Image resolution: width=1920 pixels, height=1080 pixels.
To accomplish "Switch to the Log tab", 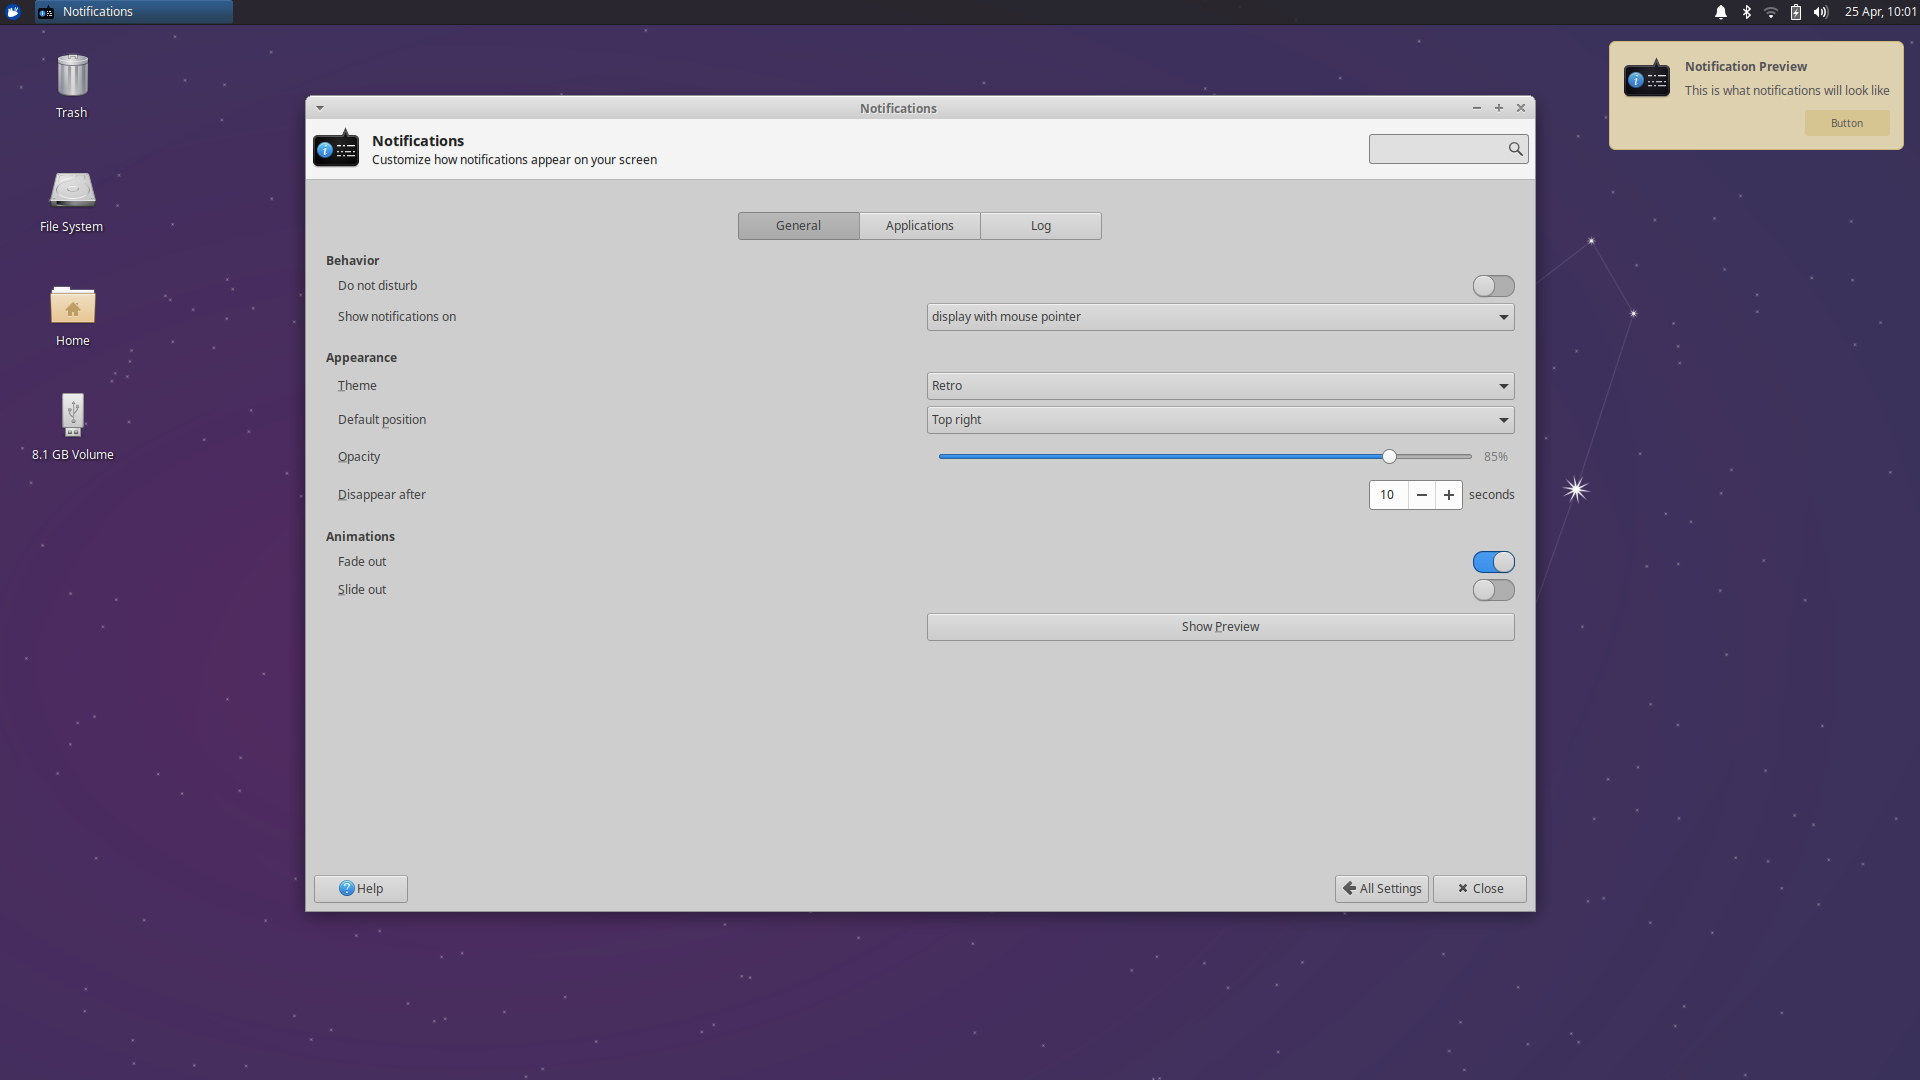I will point(1041,226).
